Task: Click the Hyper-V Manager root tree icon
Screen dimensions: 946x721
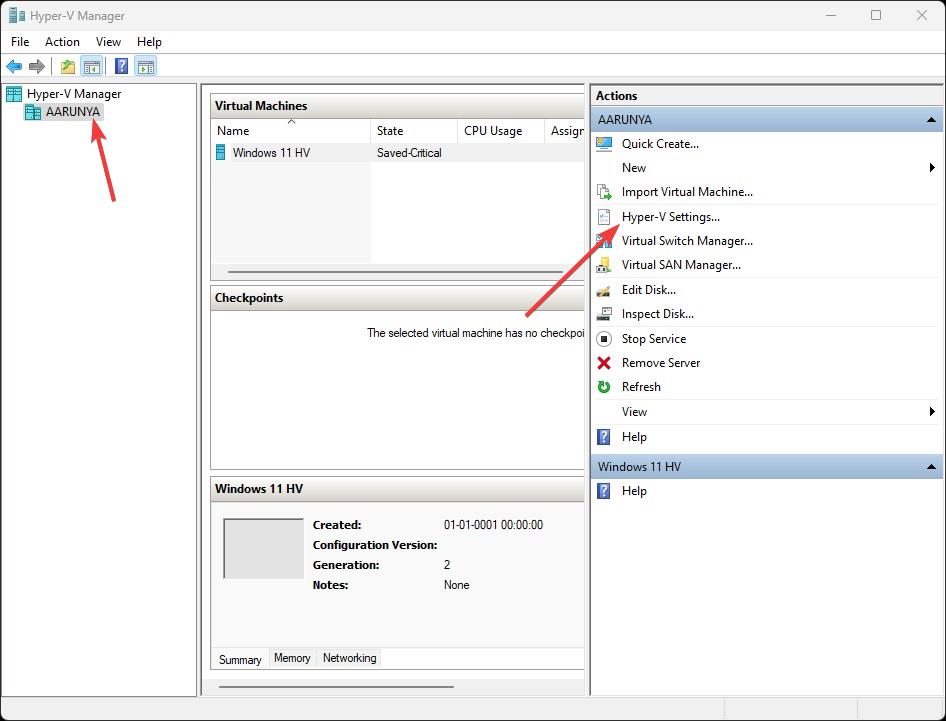Action: point(14,94)
